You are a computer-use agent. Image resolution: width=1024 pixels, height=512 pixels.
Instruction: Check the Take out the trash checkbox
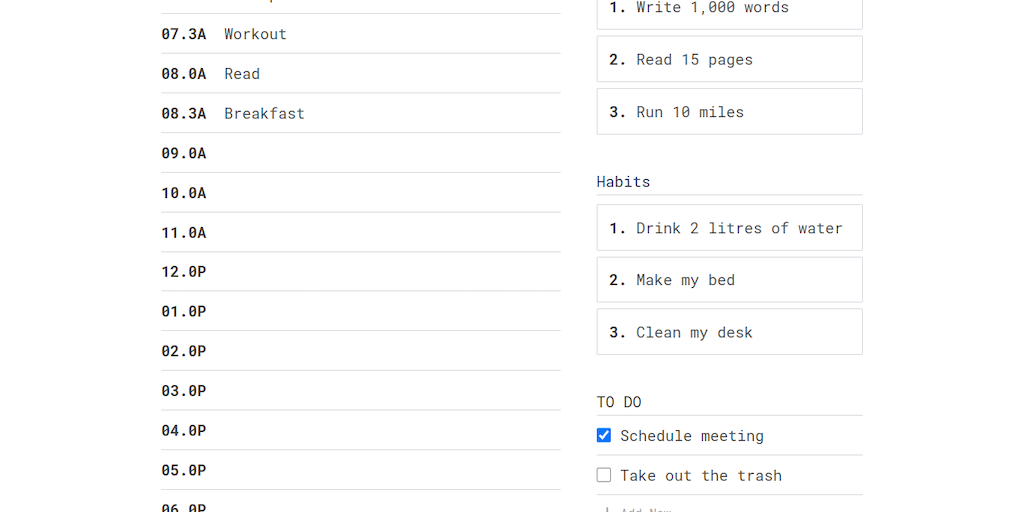pos(604,475)
